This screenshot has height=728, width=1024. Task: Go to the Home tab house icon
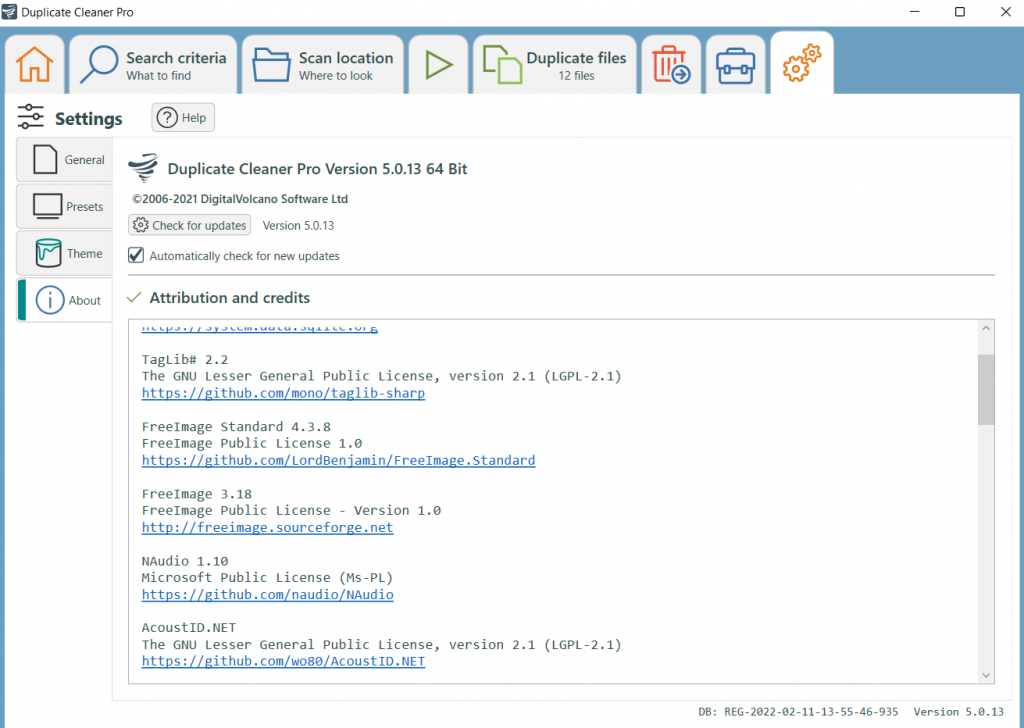(x=35, y=65)
